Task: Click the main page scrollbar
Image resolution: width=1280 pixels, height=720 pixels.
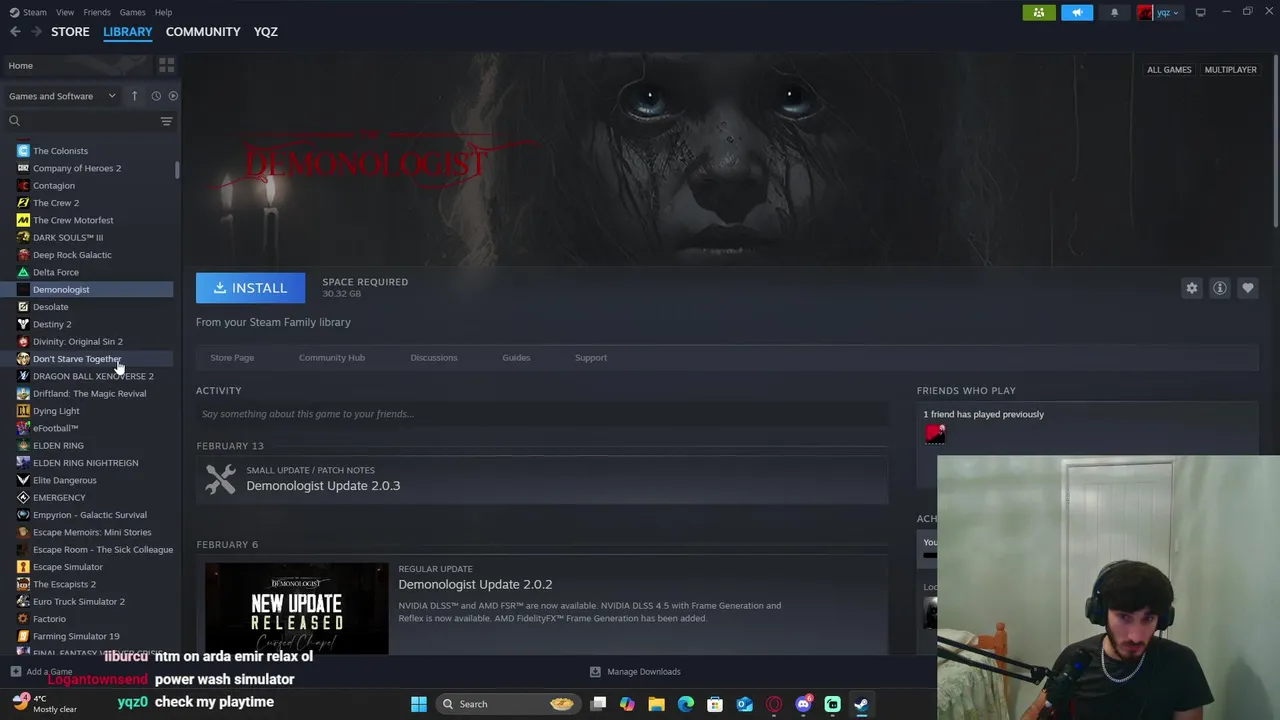Action: (1276, 140)
